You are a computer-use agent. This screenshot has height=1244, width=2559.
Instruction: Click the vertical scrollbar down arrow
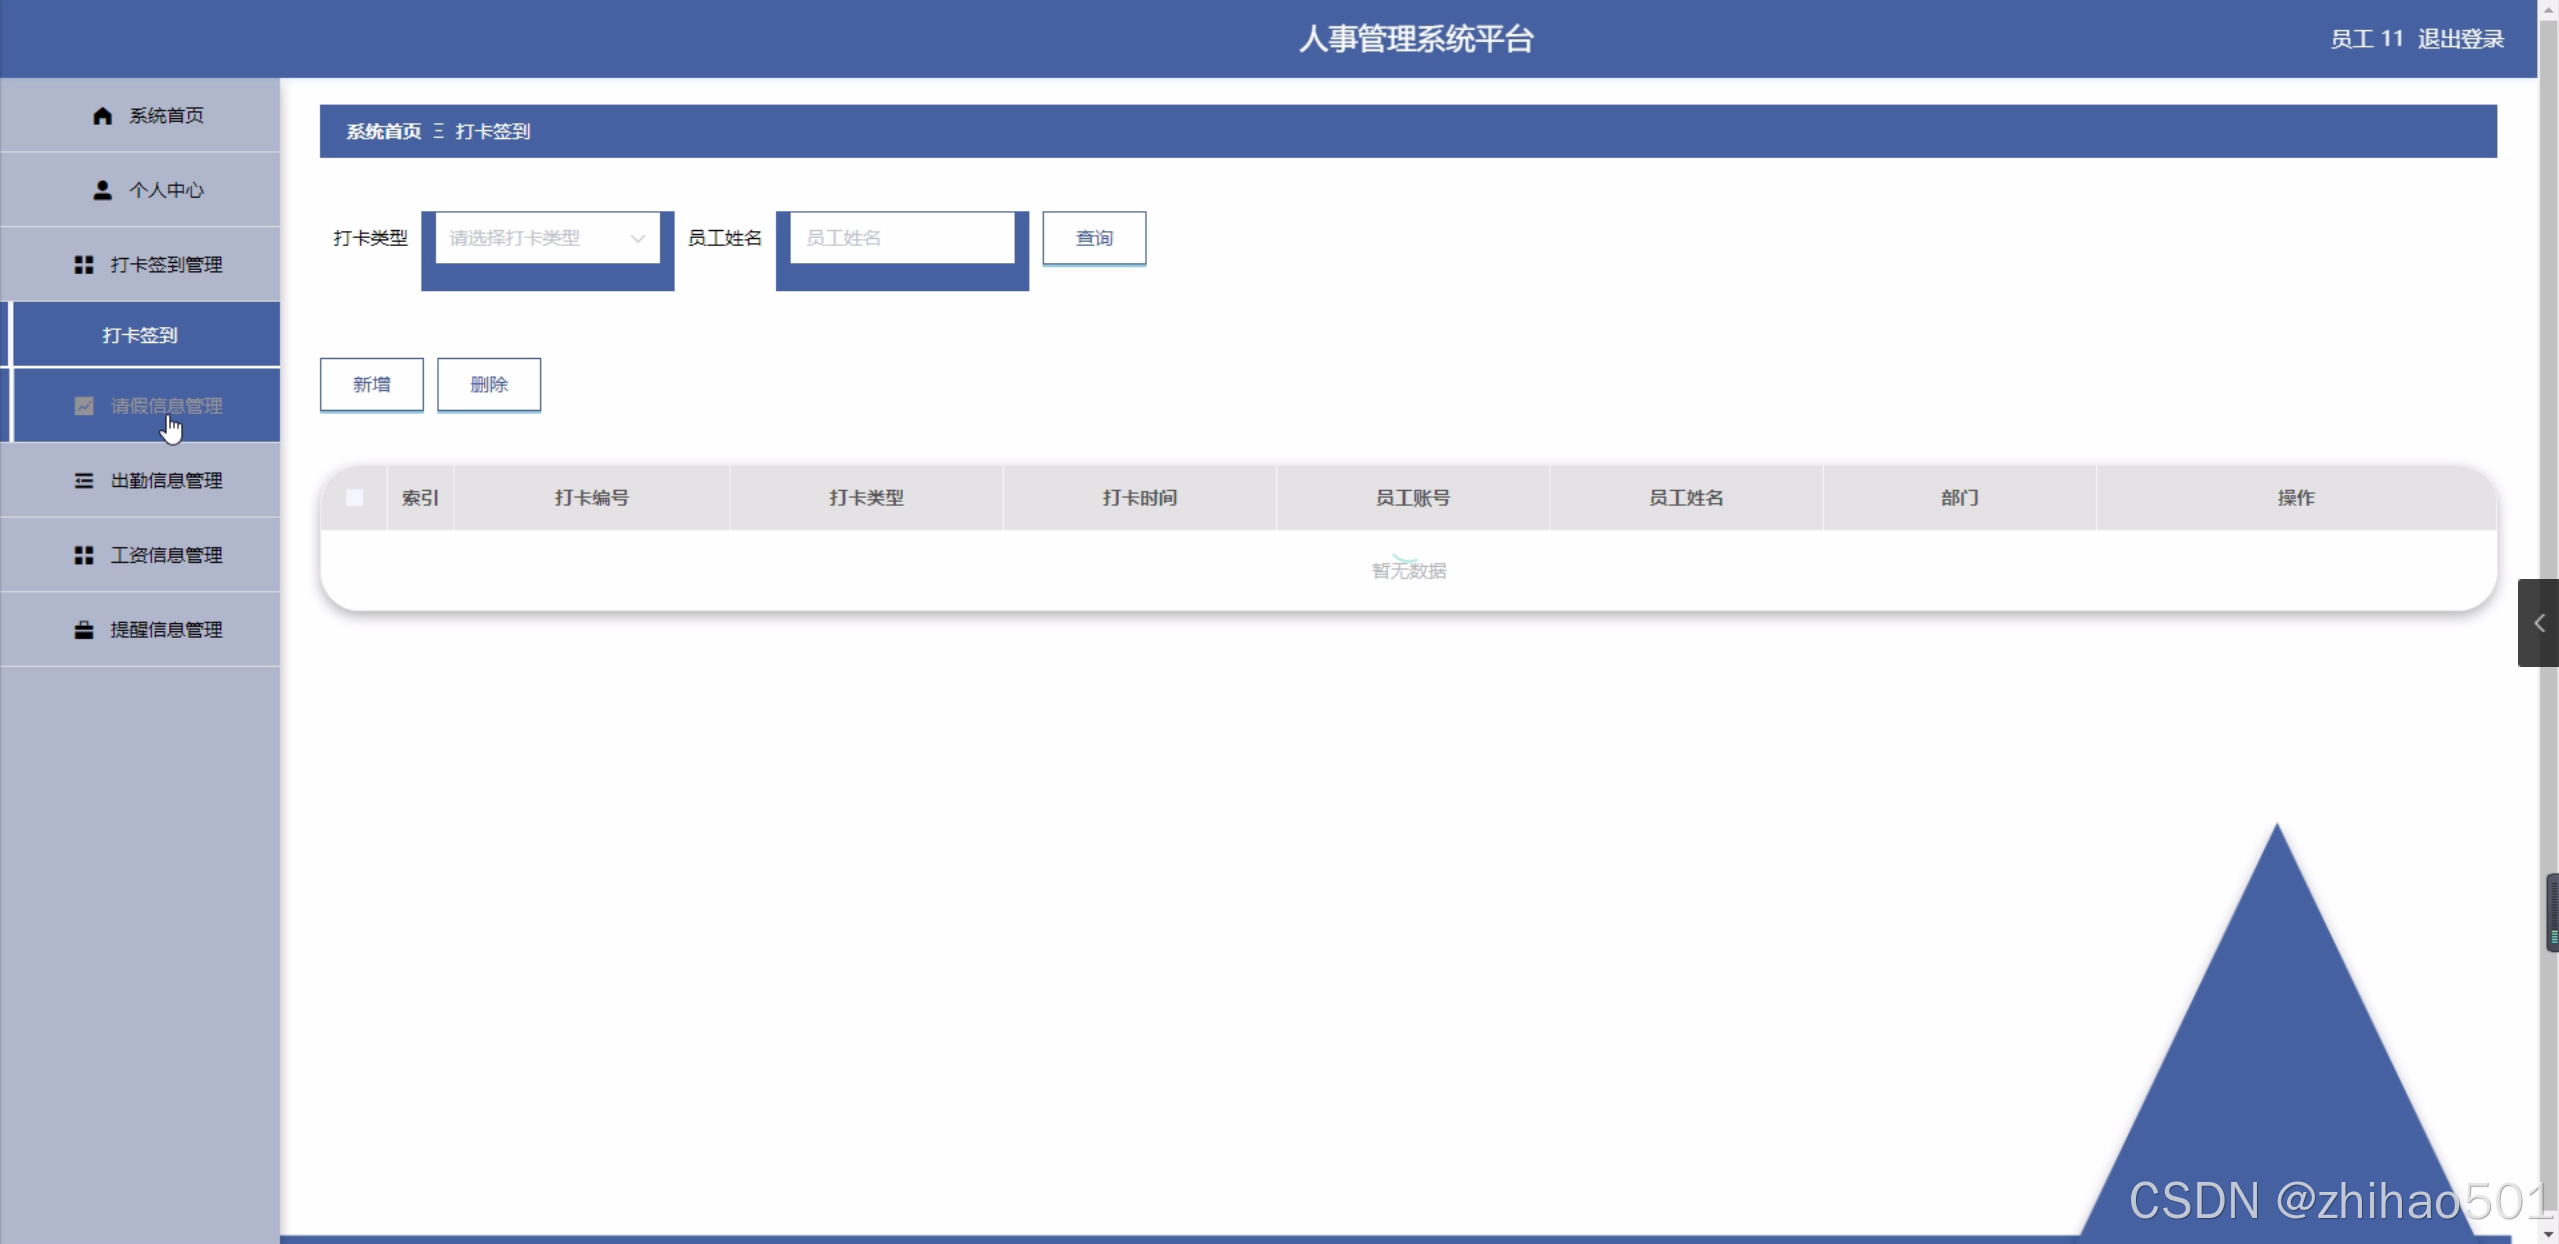click(x=2547, y=1235)
